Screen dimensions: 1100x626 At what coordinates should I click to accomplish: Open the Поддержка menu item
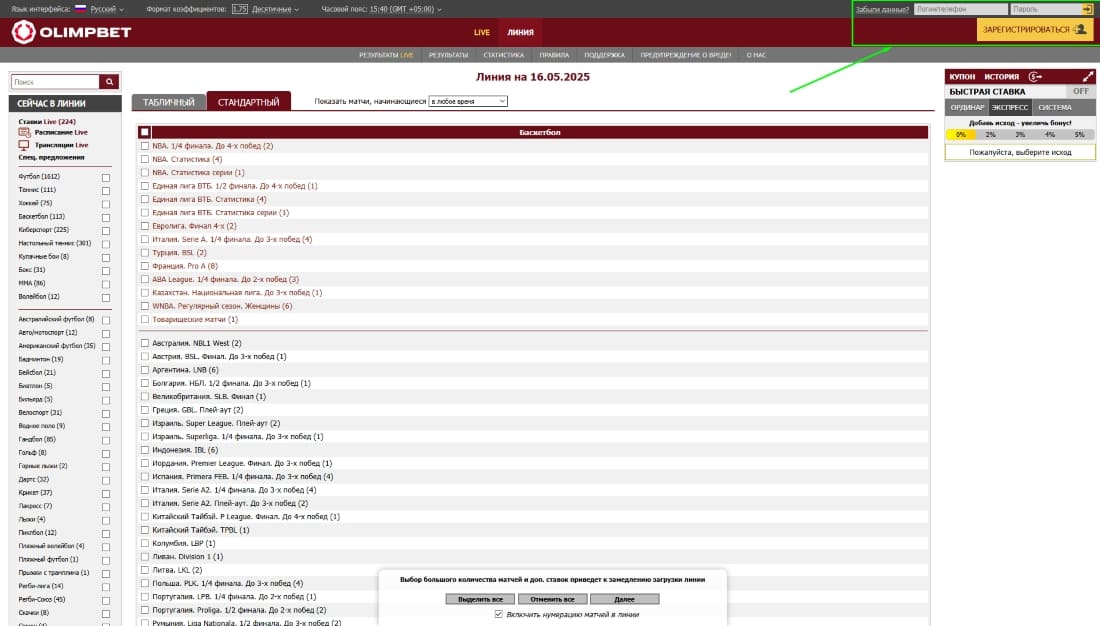605,55
